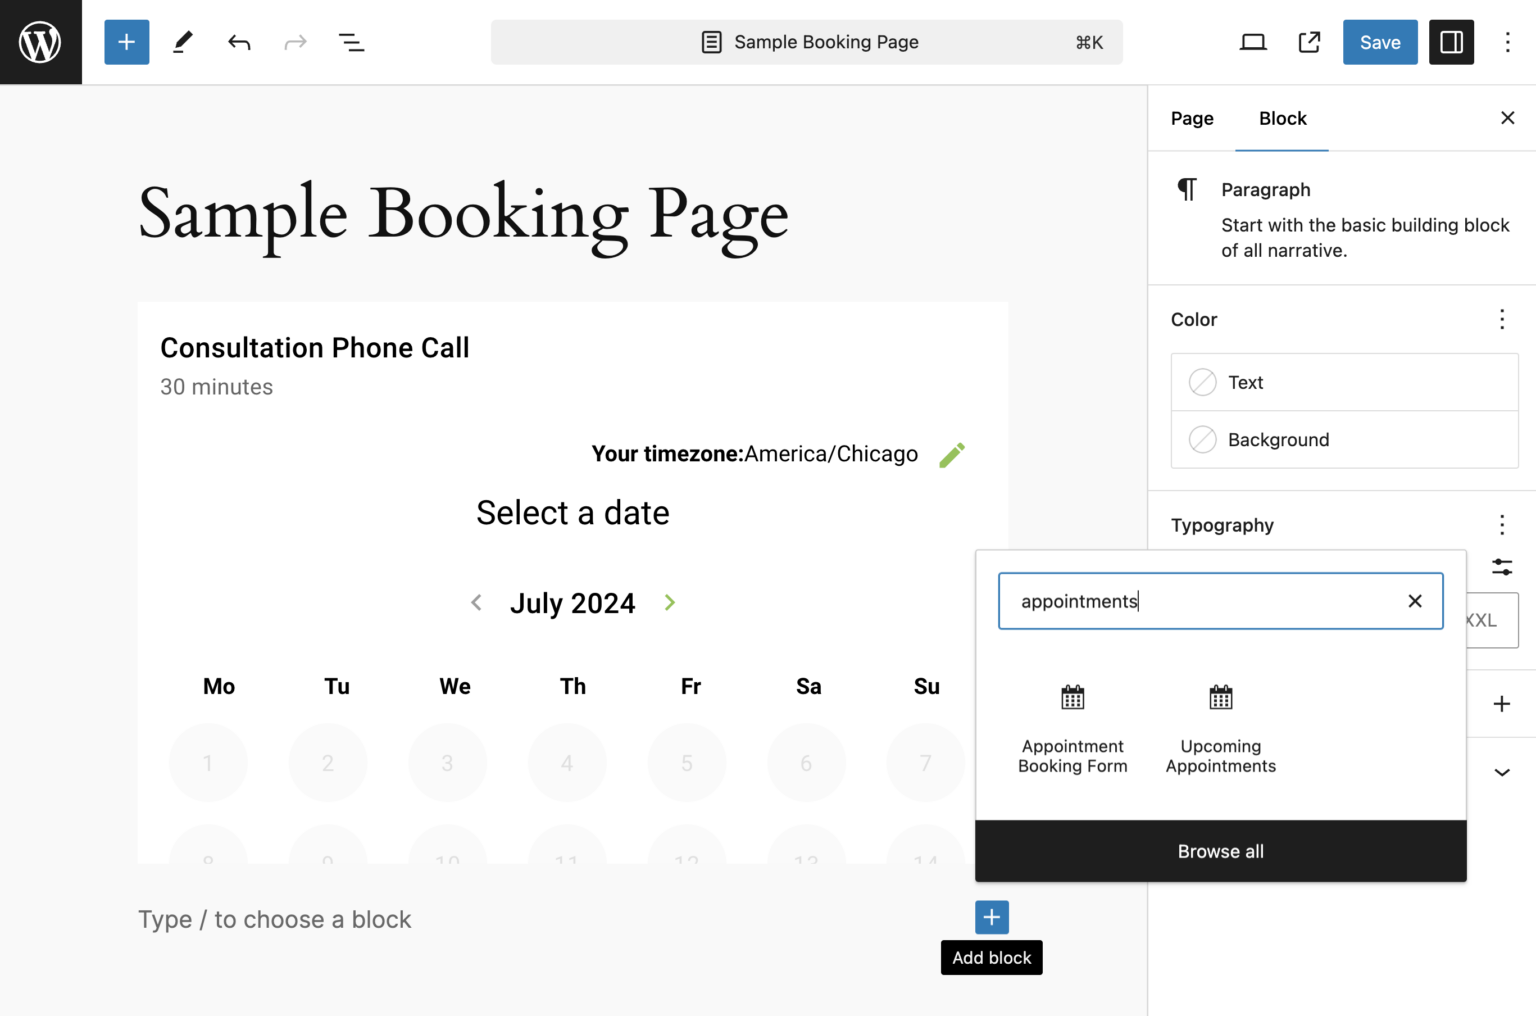Insert the Upcoming Appointments block
Image resolution: width=1536 pixels, height=1016 pixels.
1220,726
